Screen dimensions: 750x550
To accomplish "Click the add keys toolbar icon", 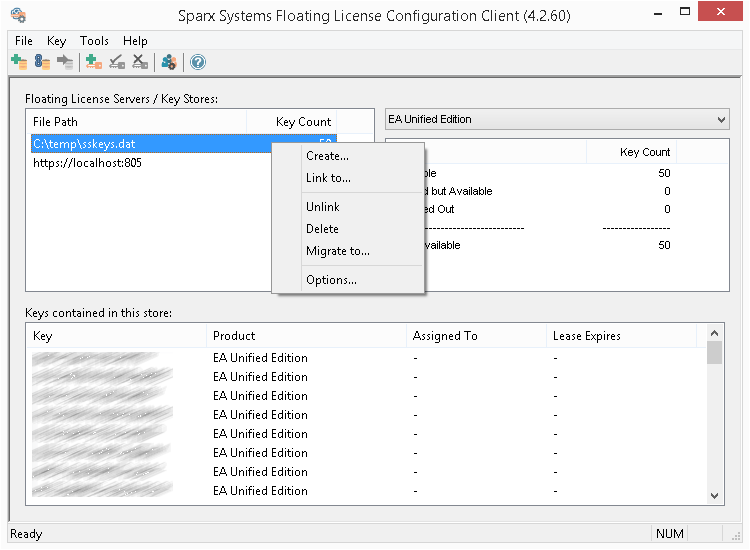I will tap(94, 62).
